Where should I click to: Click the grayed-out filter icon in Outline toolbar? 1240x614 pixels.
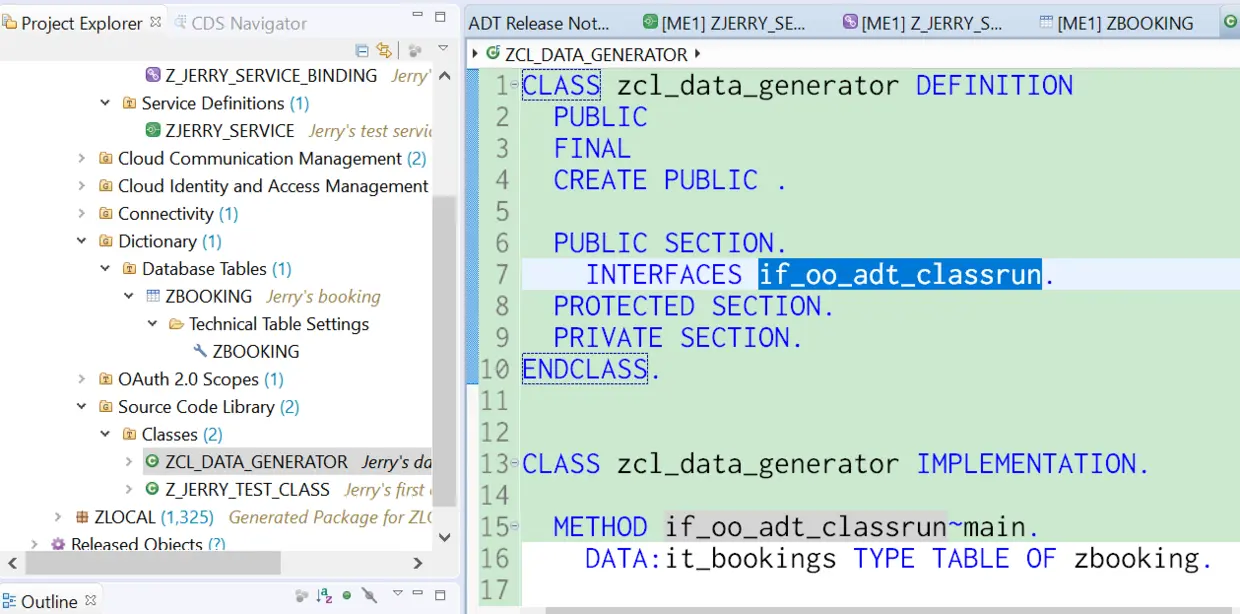[x=302, y=597]
